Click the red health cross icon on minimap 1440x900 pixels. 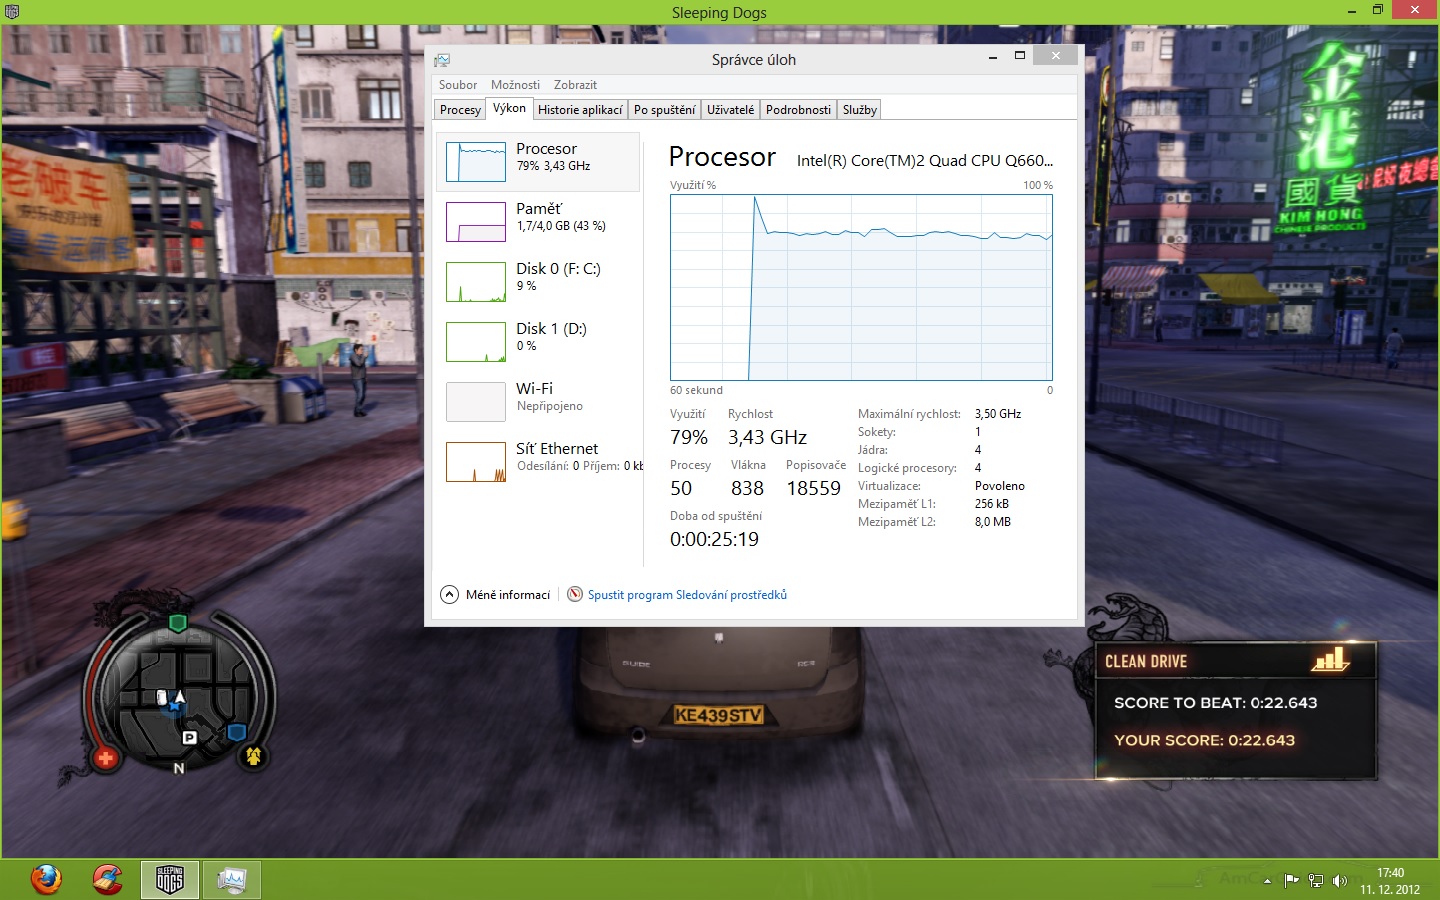pos(105,759)
